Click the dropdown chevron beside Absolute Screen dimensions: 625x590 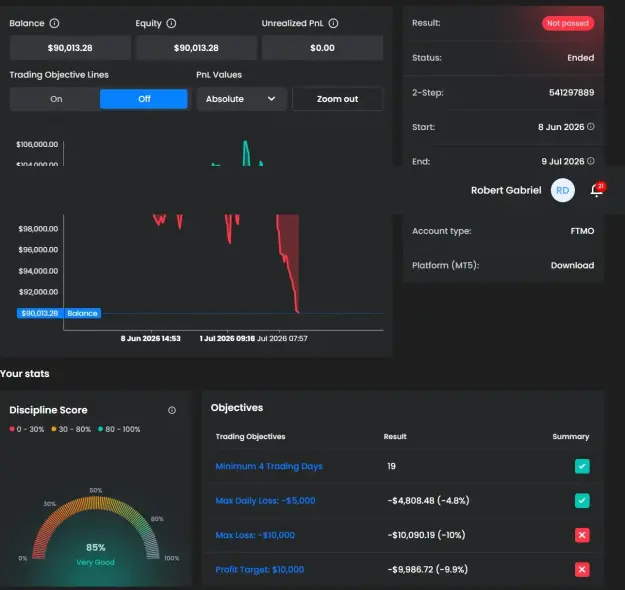click(271, 99)
